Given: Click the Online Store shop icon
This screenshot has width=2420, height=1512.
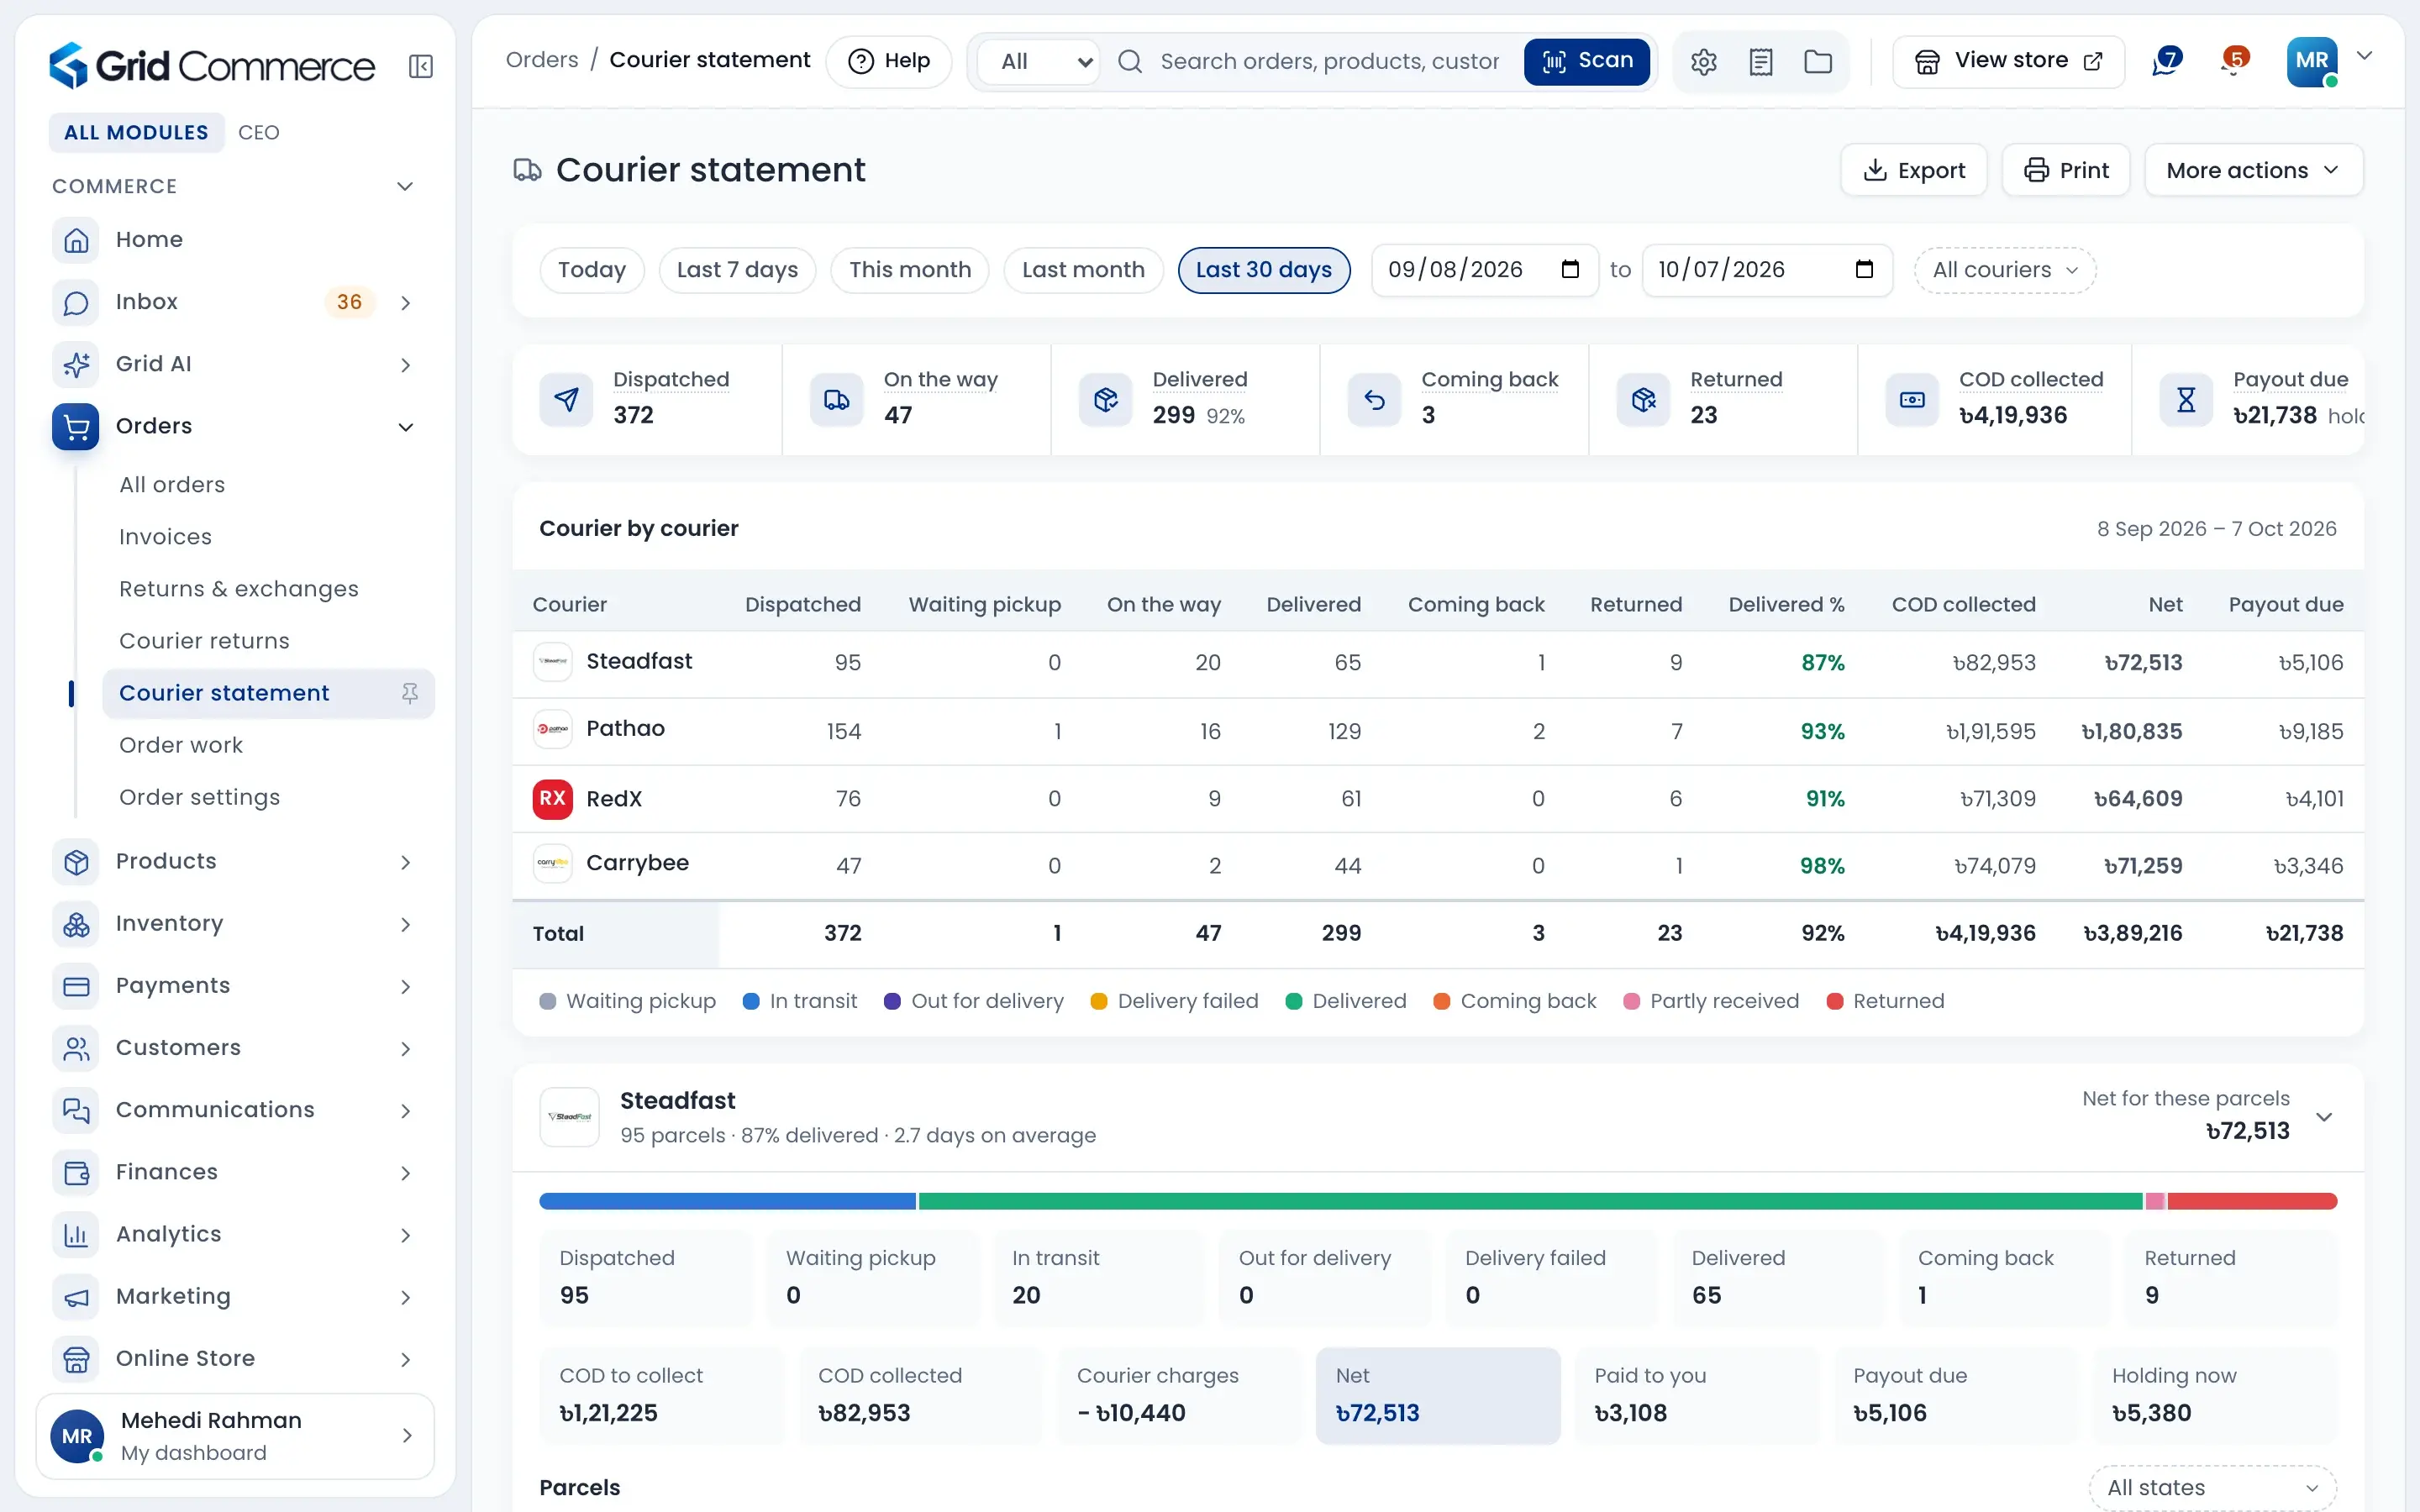Looking at the screenshot, I should 76,1359.
